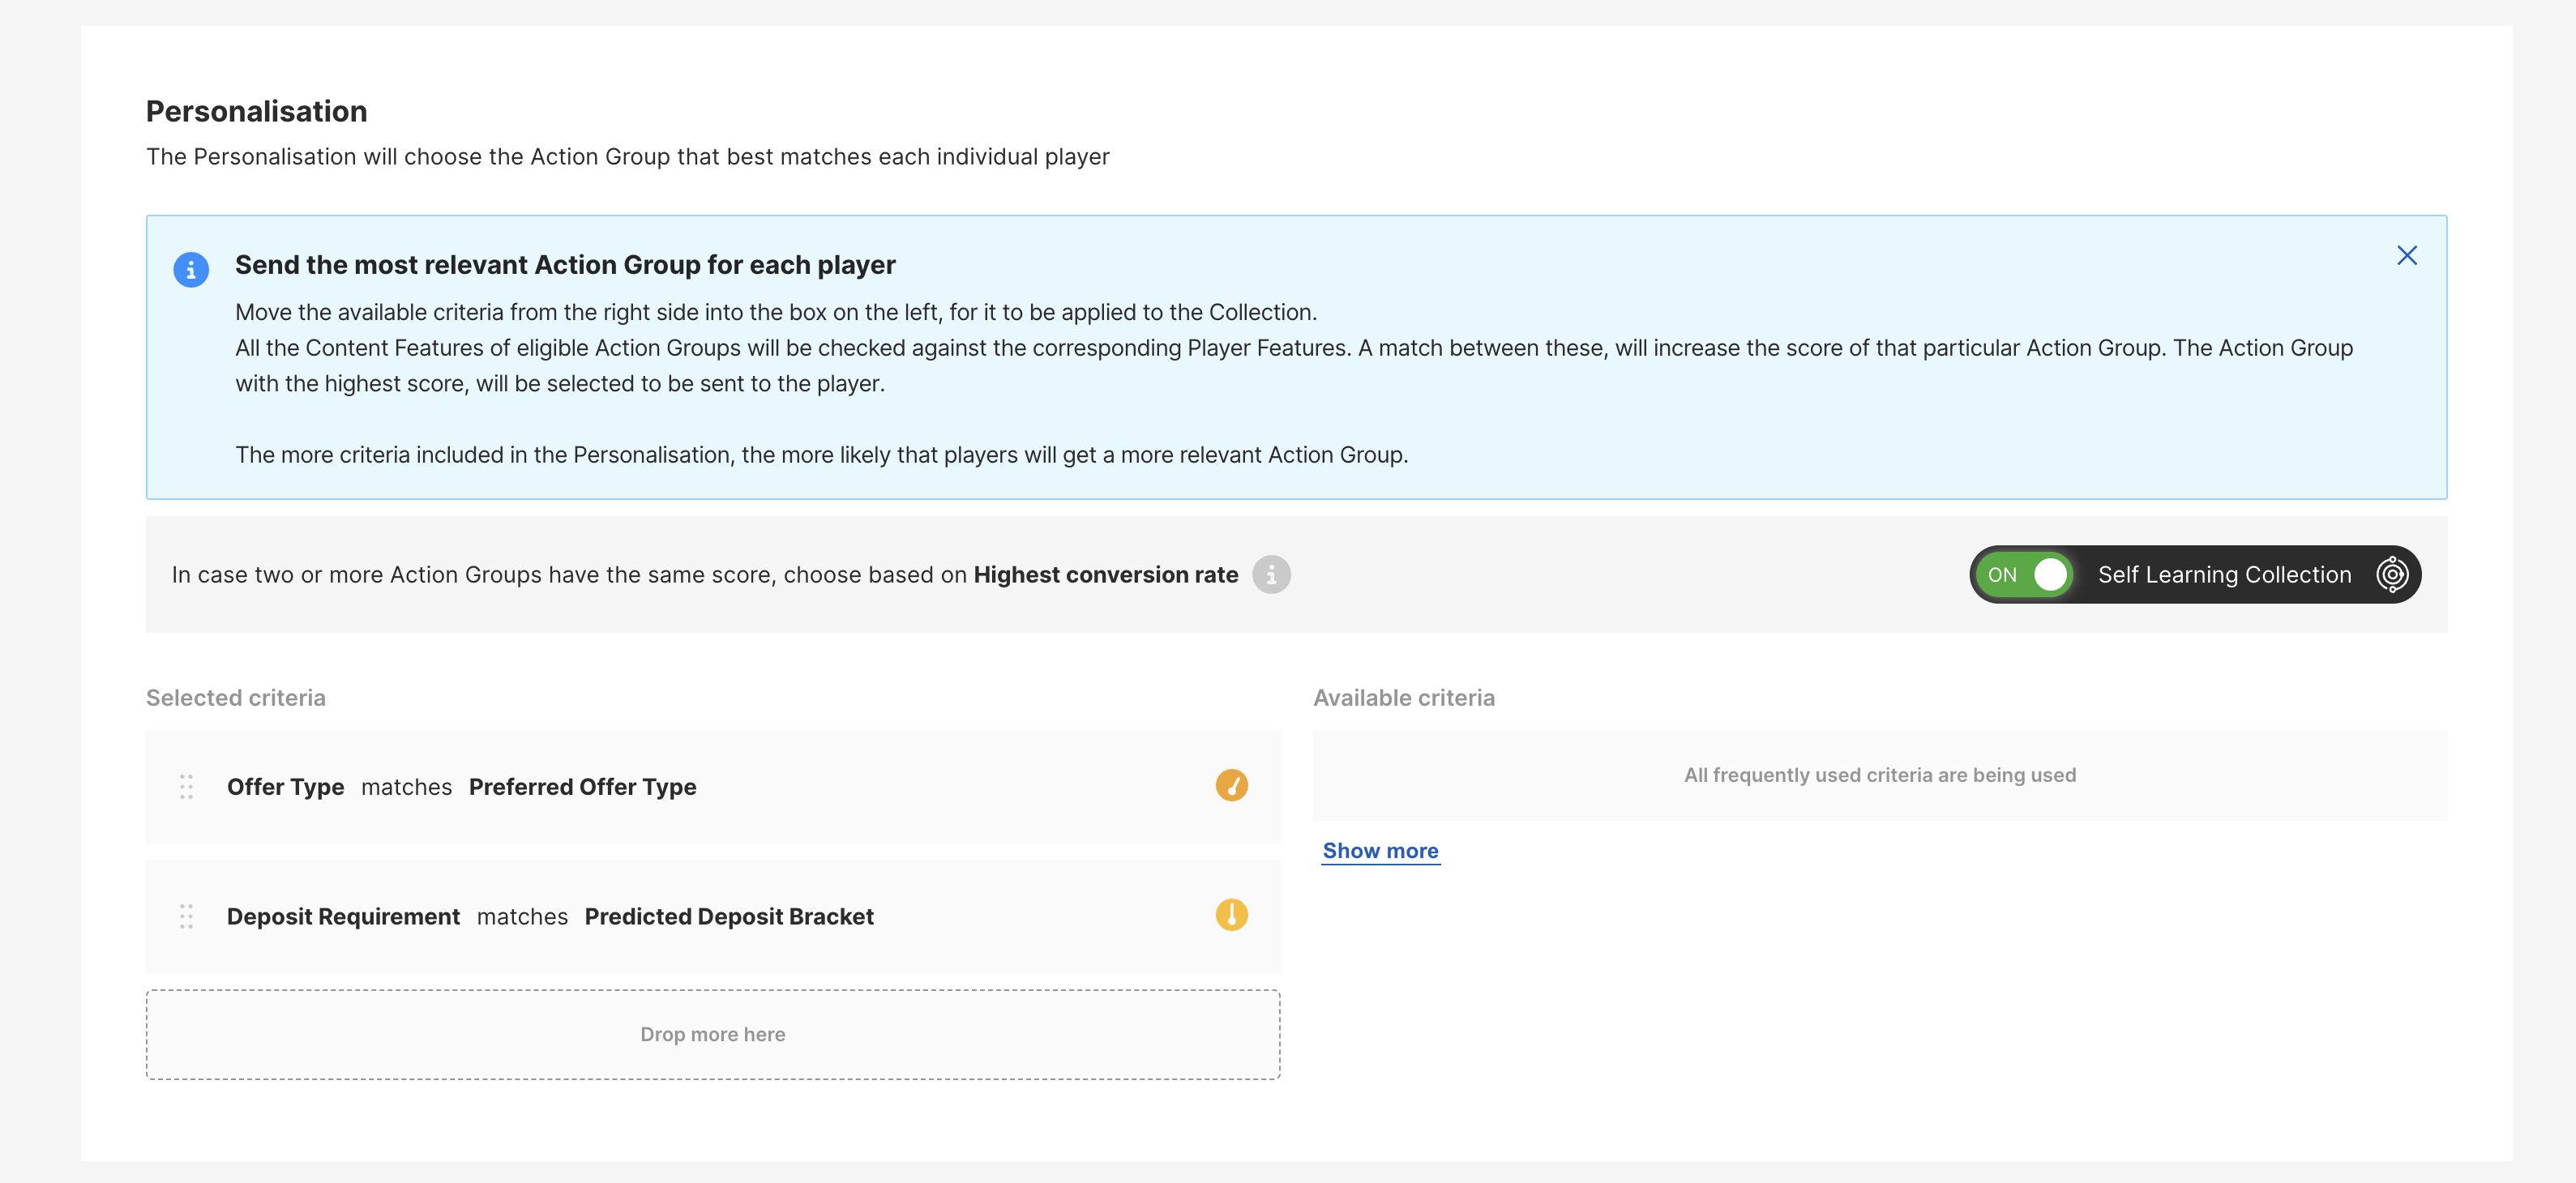2576x1183 pixels.
Task: Grab the Offer Type drag handle
Action: coord(186,787)
